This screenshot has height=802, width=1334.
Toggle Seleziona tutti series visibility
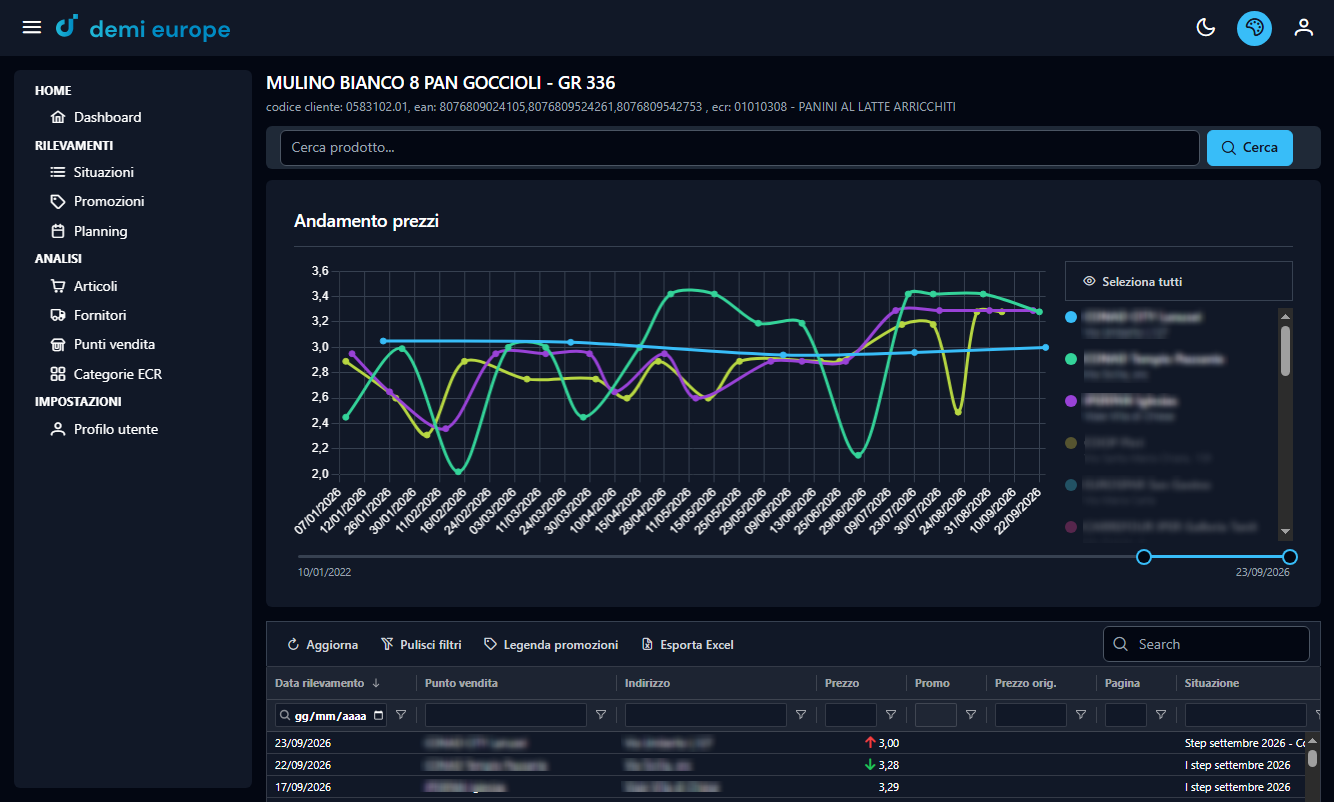click(x=1179, y=281)
